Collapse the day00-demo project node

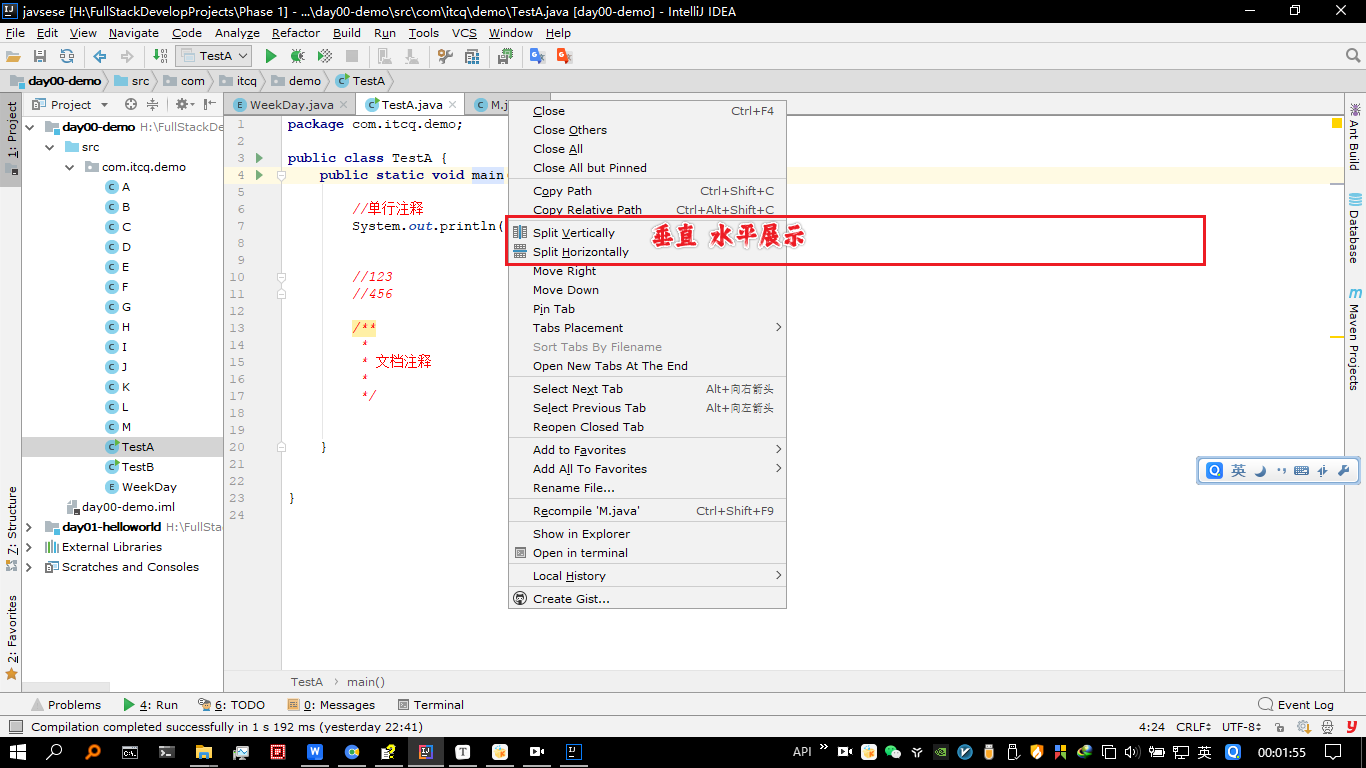29,127
